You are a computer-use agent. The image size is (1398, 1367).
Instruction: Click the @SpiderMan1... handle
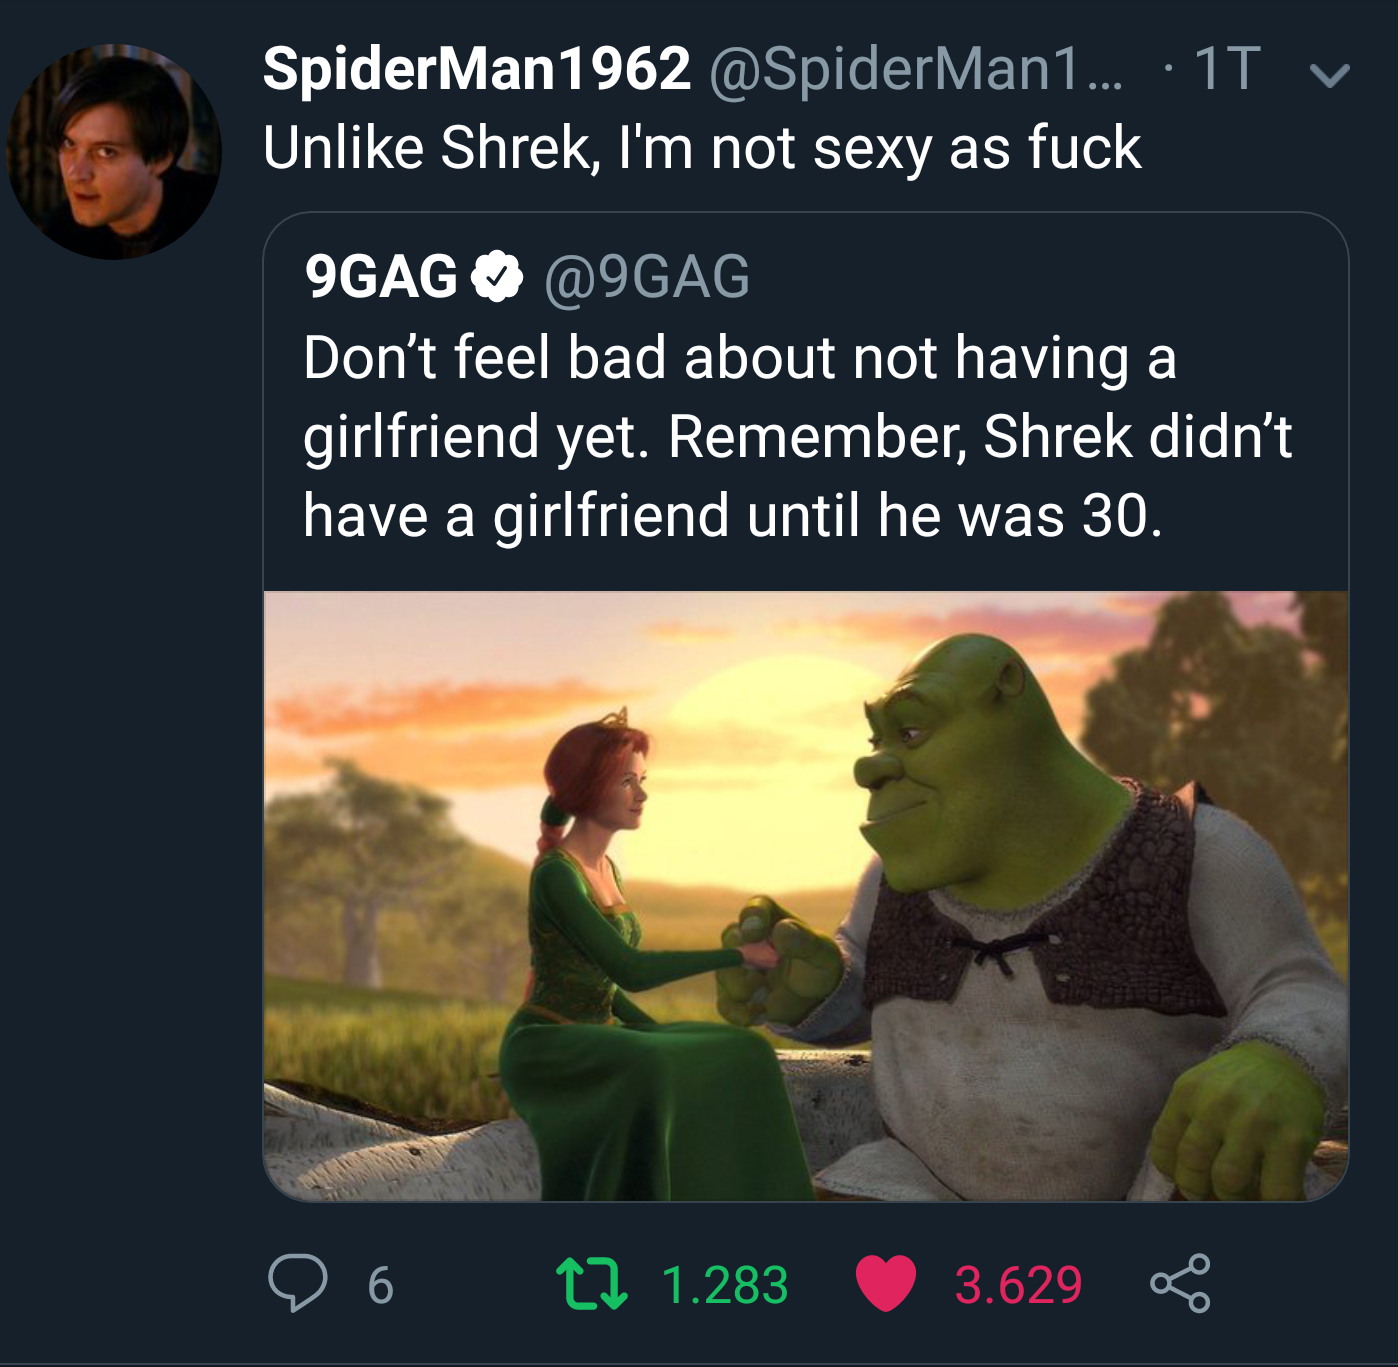point(916,69)
